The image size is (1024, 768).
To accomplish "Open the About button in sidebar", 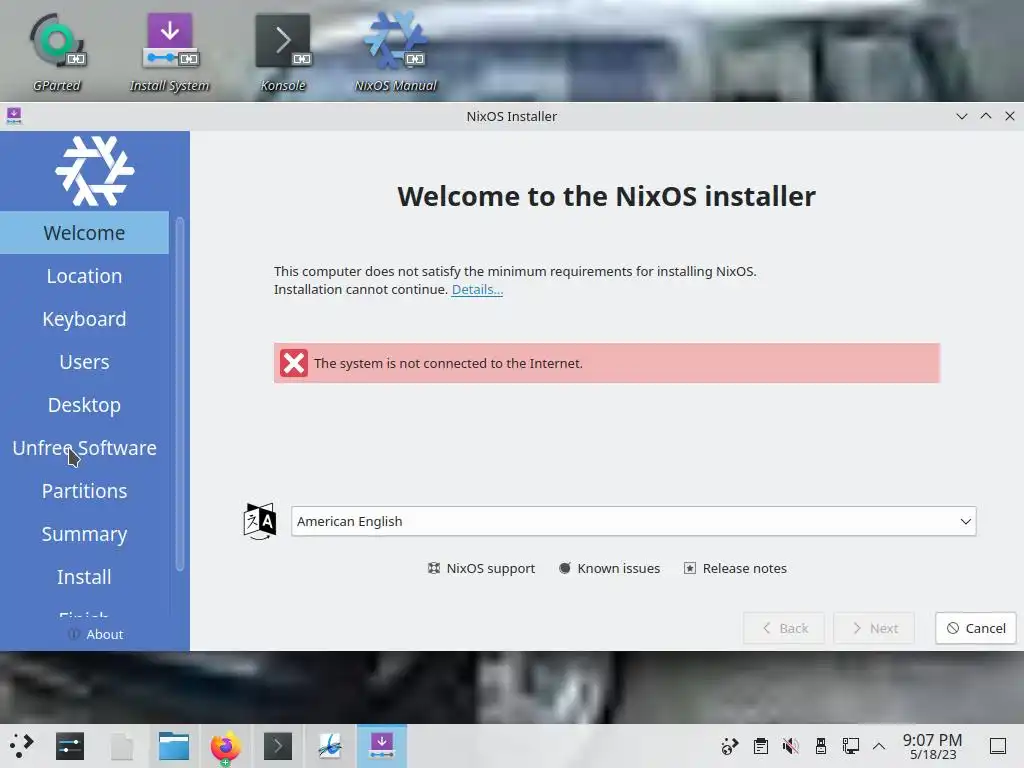I will (x=95, y=634).
